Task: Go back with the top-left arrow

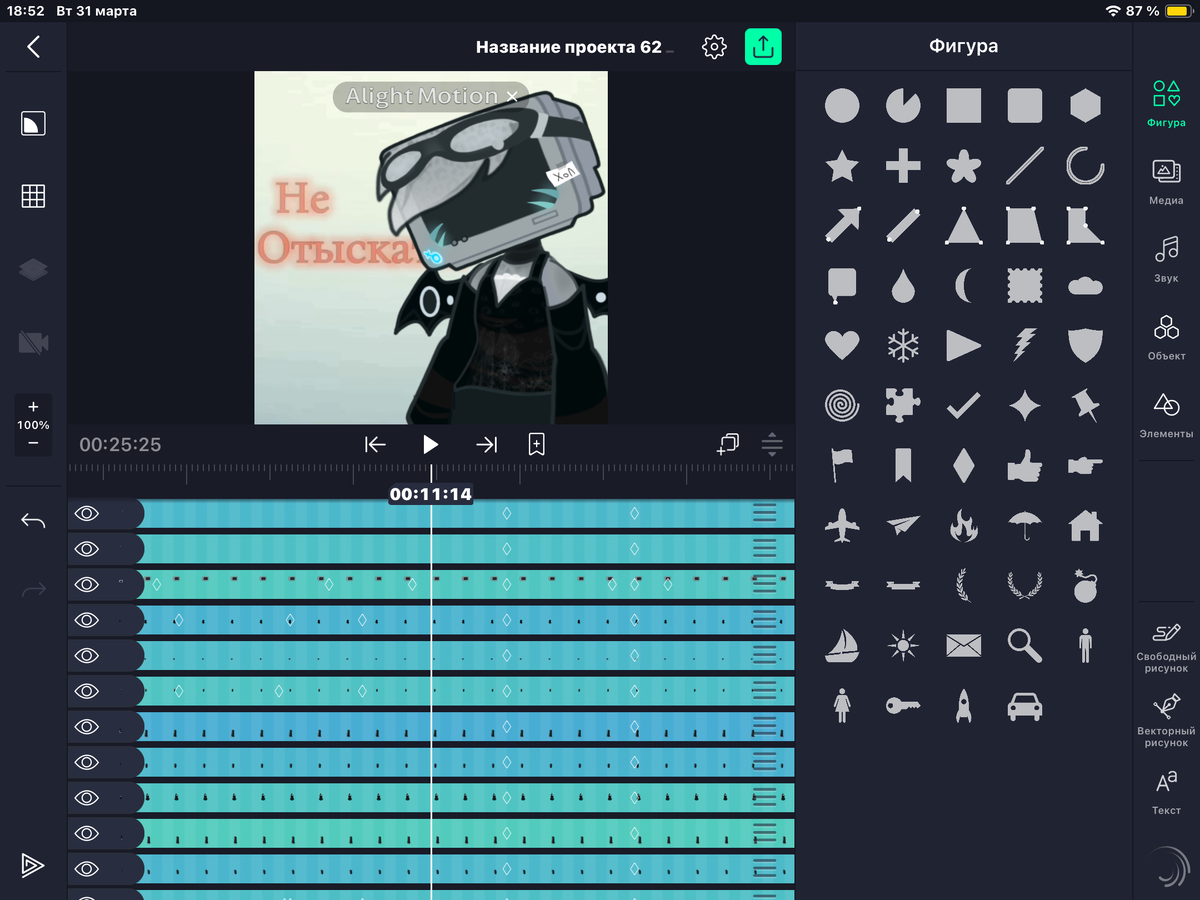Action: [x=34, y=46]
